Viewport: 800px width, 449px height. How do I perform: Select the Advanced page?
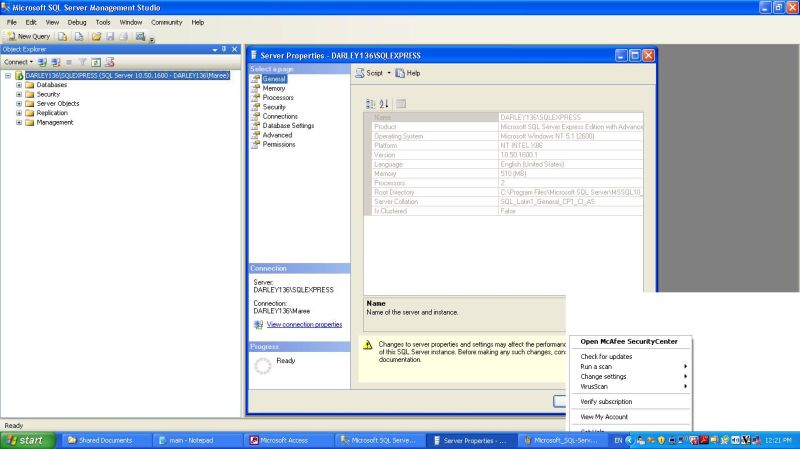277,135
